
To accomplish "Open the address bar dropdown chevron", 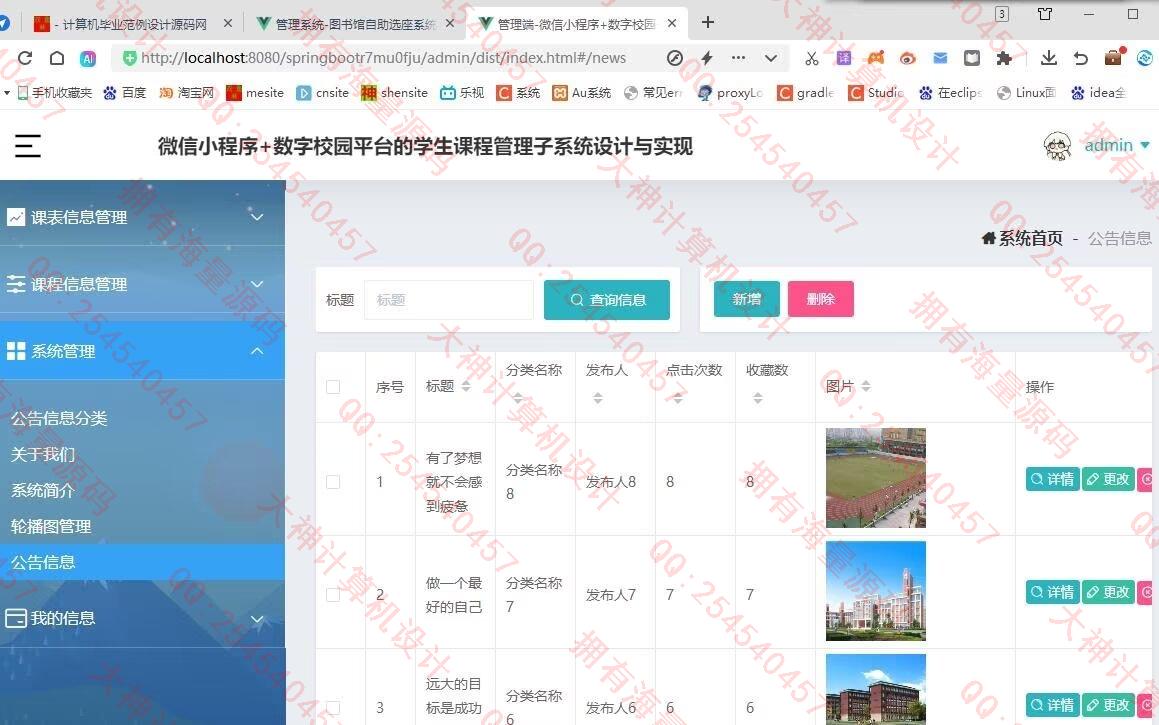I will (771, 58).
